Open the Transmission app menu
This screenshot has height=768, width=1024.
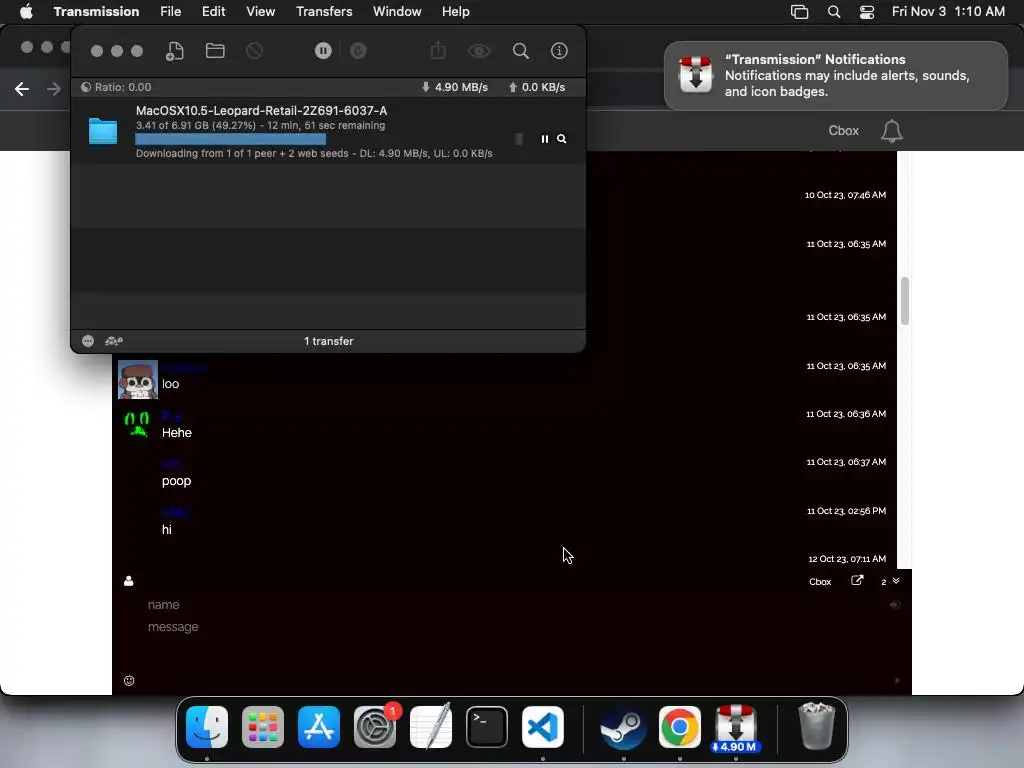point(96,12)
